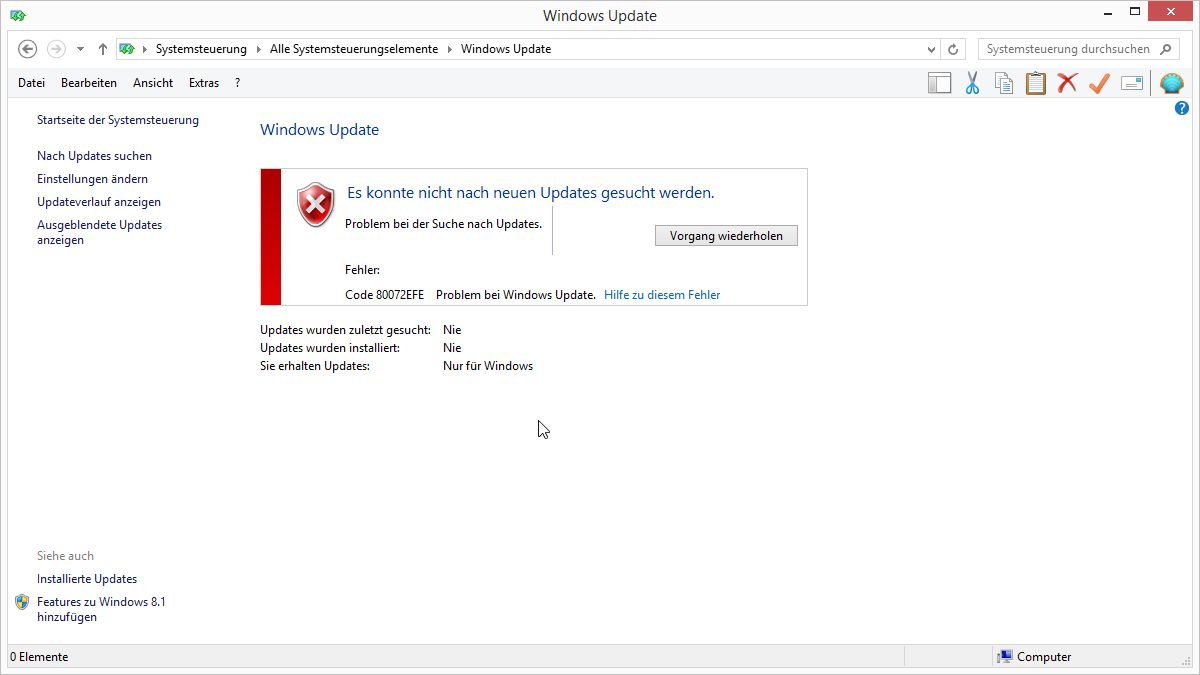Click the shield icon beside Features zu Windows 8.1

click(23, 602)
